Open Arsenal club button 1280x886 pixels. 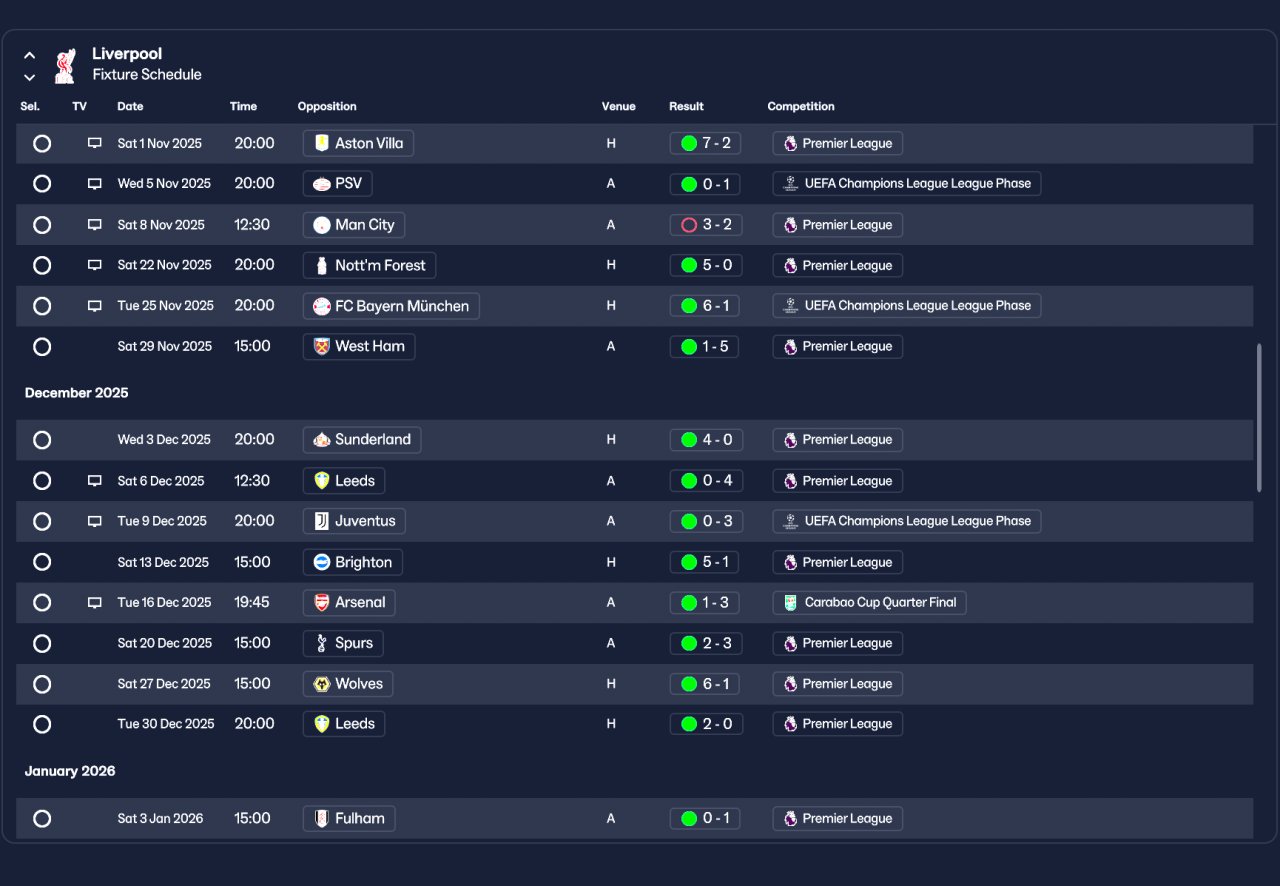349,603
